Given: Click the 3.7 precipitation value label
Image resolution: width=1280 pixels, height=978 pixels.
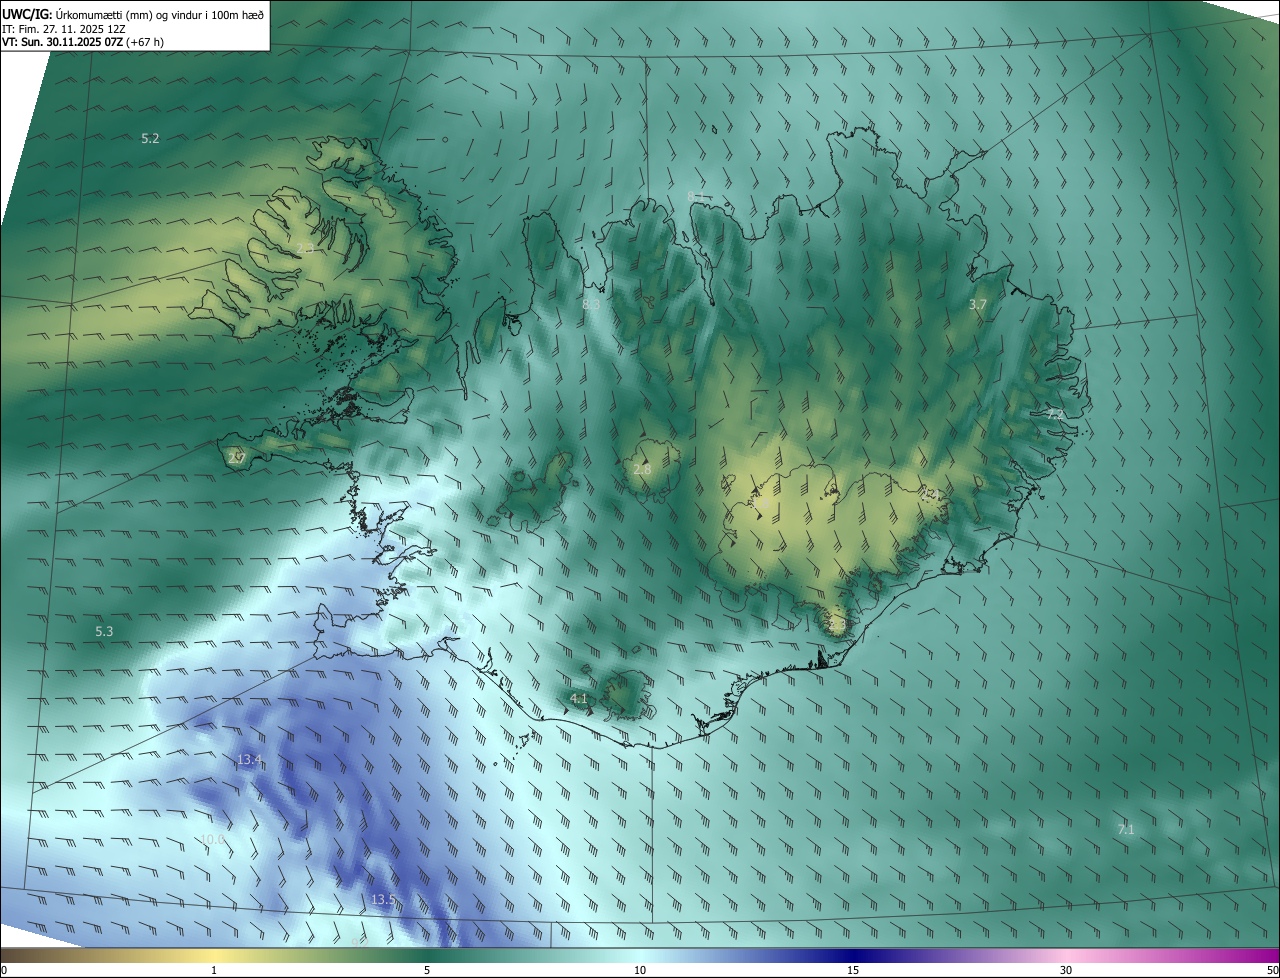Looking at the screenshot, I should 978,304.
